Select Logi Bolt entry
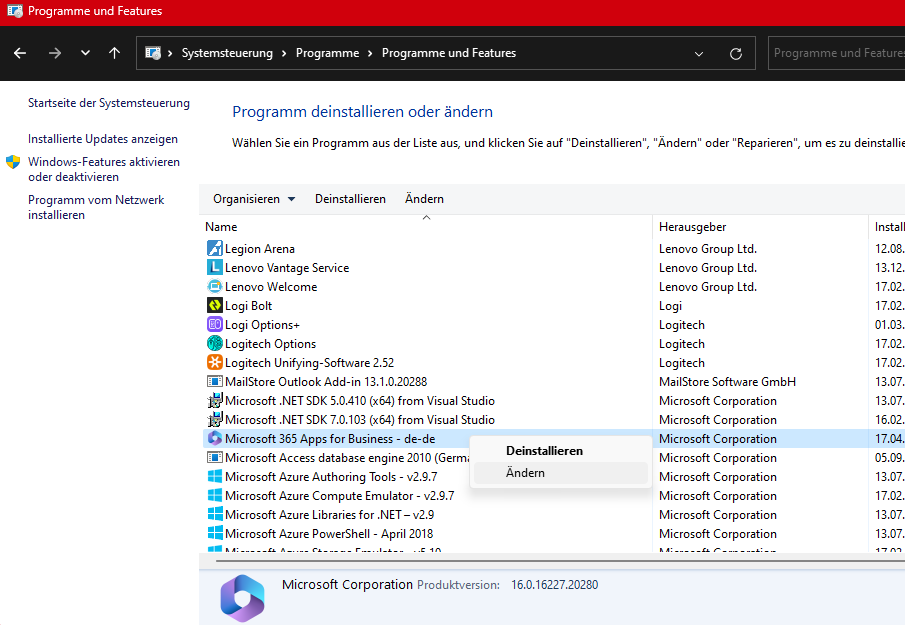The height and width of the screenshot is (625, 905). (x=248, y=306)
